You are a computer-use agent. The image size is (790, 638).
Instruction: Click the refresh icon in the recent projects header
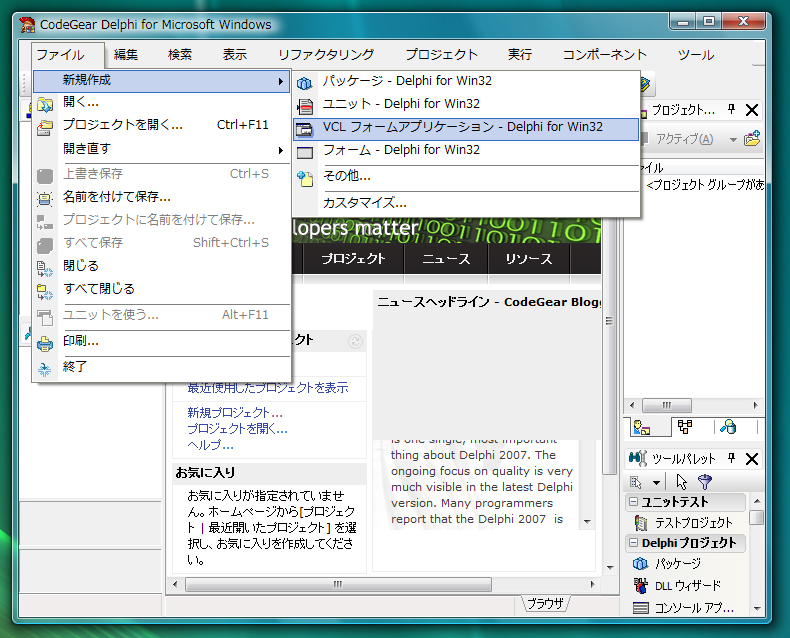355,341
